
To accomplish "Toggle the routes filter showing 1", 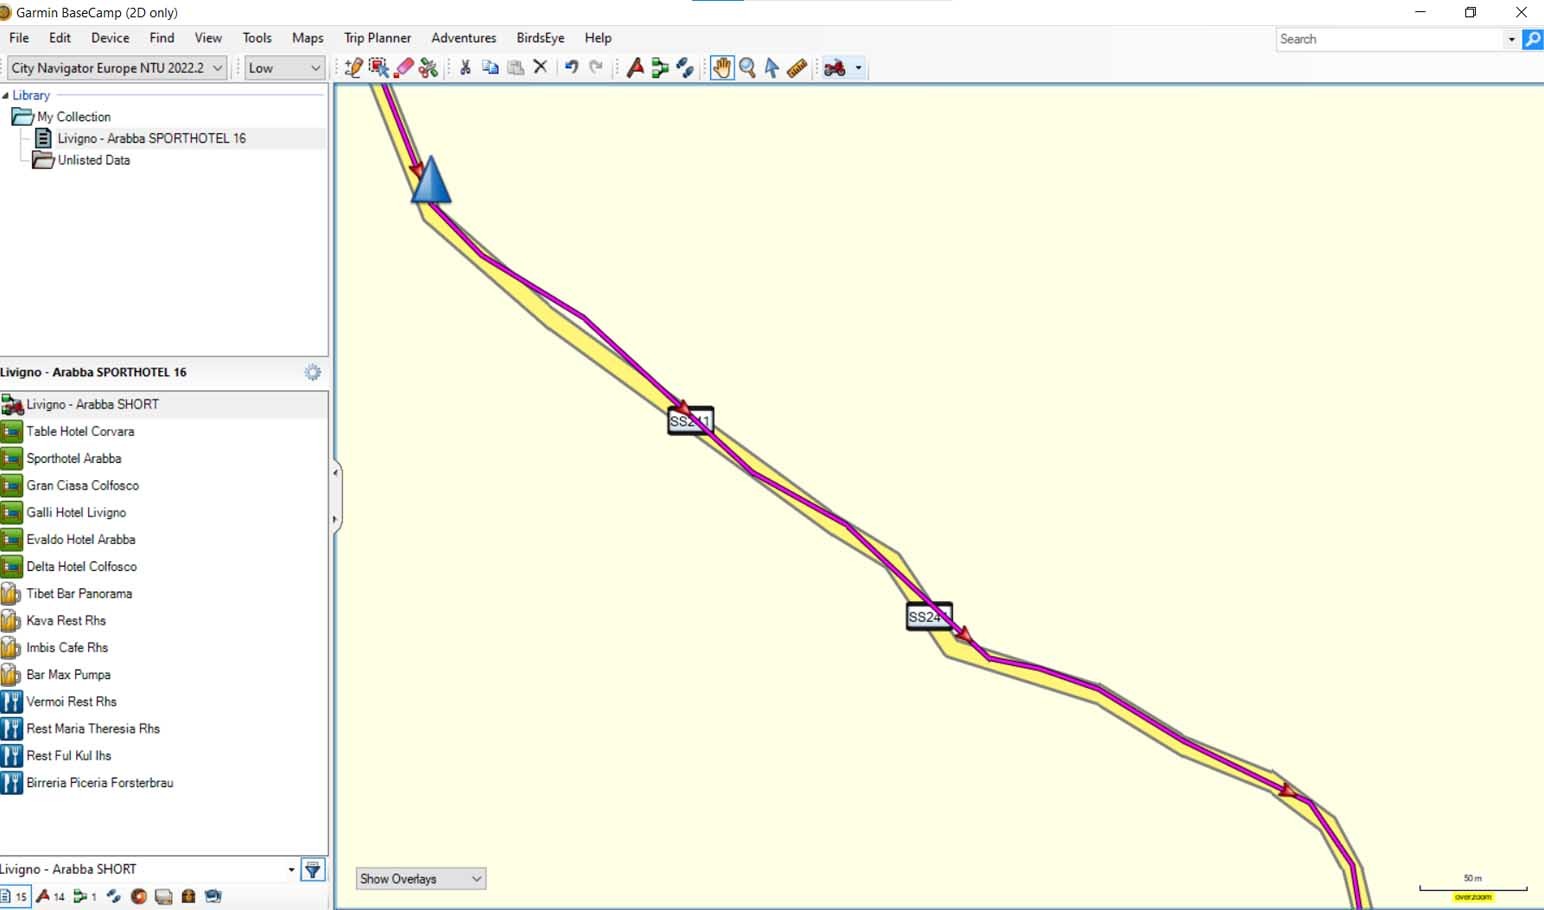I will point(85,896).
